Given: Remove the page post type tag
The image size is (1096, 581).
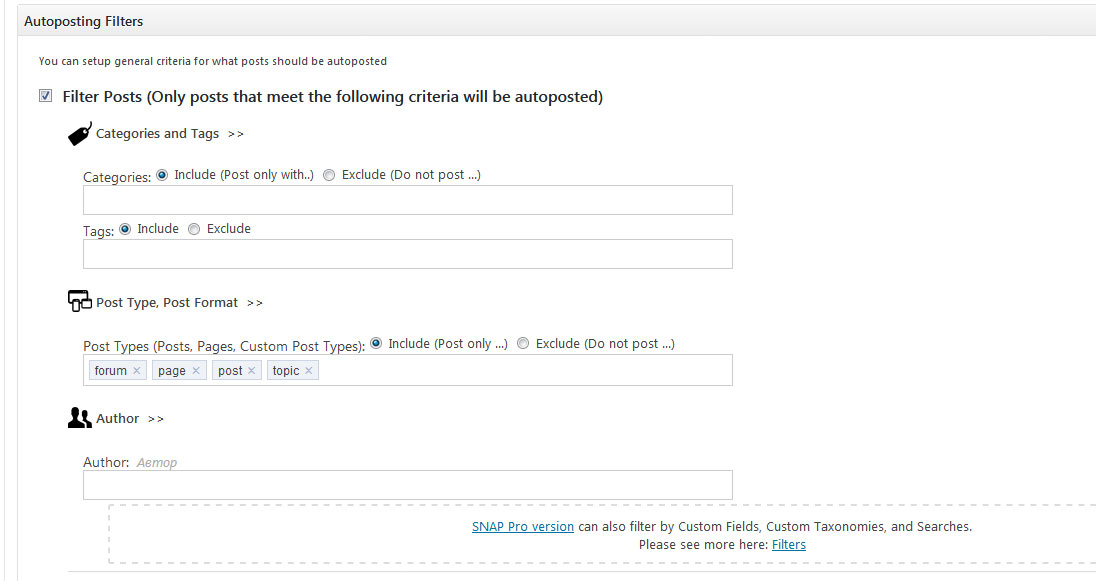Looking at the screenshot, I should point(196,371).
